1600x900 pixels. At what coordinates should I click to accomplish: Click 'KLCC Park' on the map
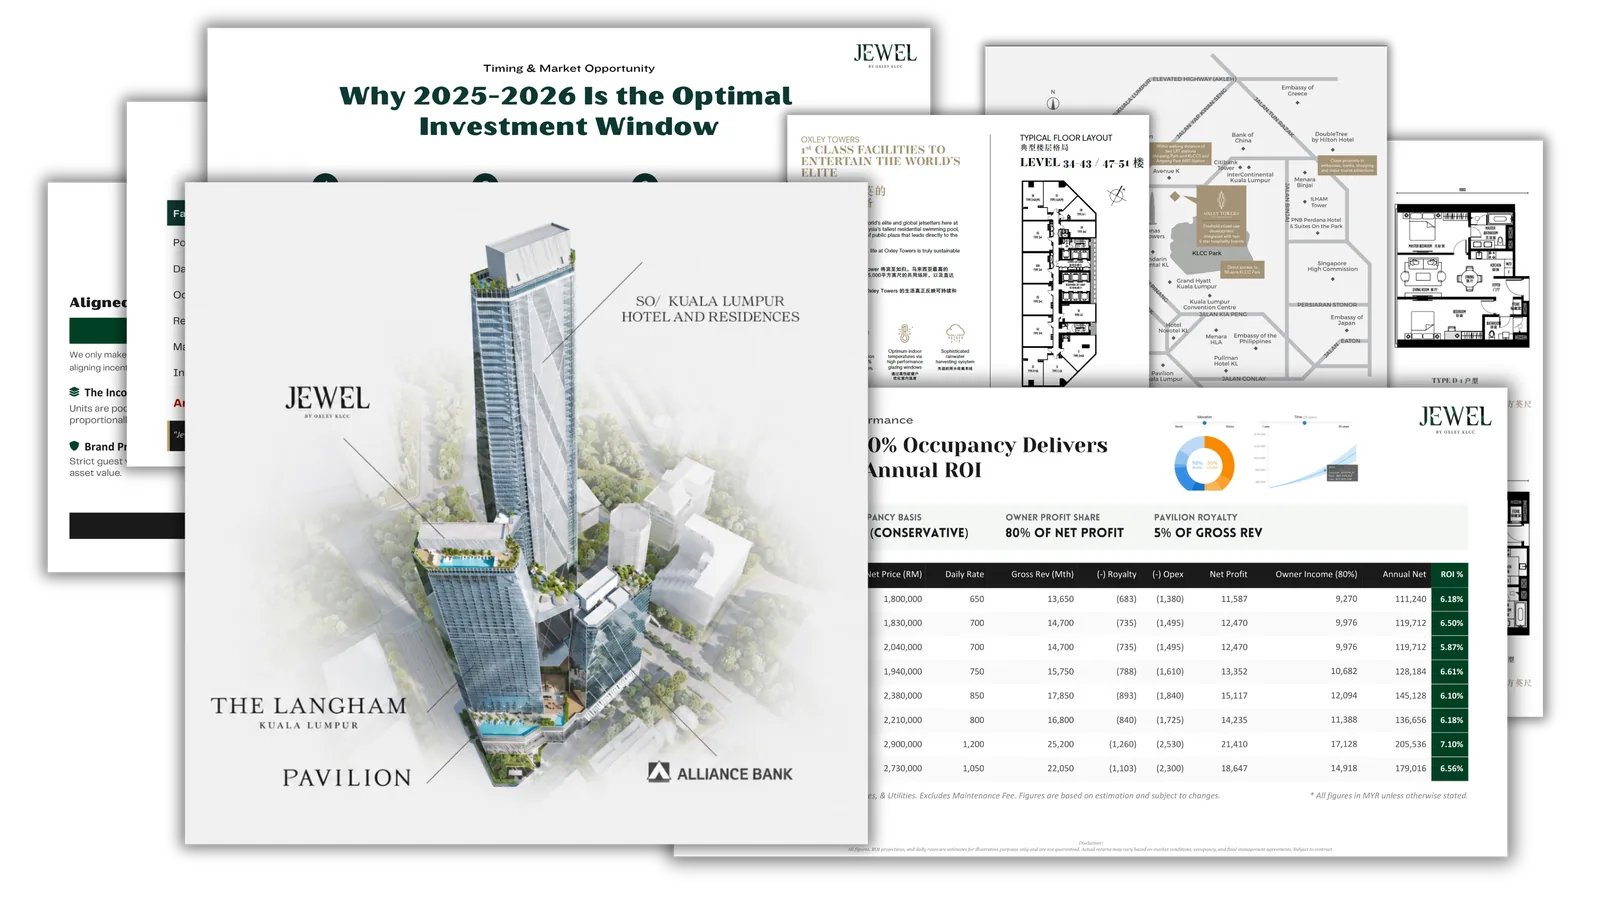click(x=1207, y=253)
